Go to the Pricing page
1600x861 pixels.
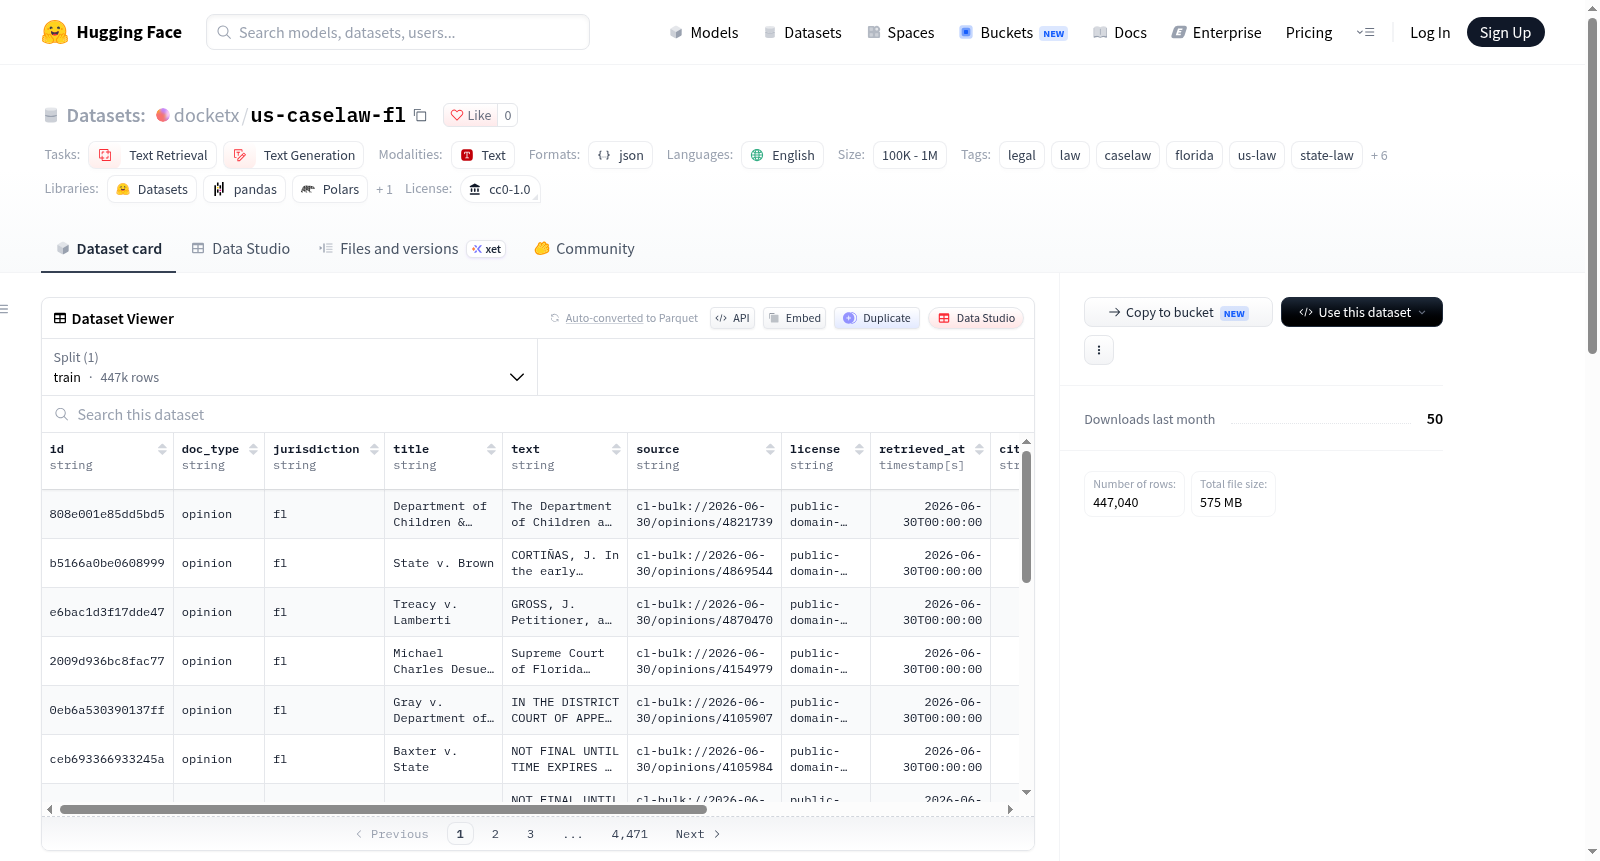coord(1309,32)
